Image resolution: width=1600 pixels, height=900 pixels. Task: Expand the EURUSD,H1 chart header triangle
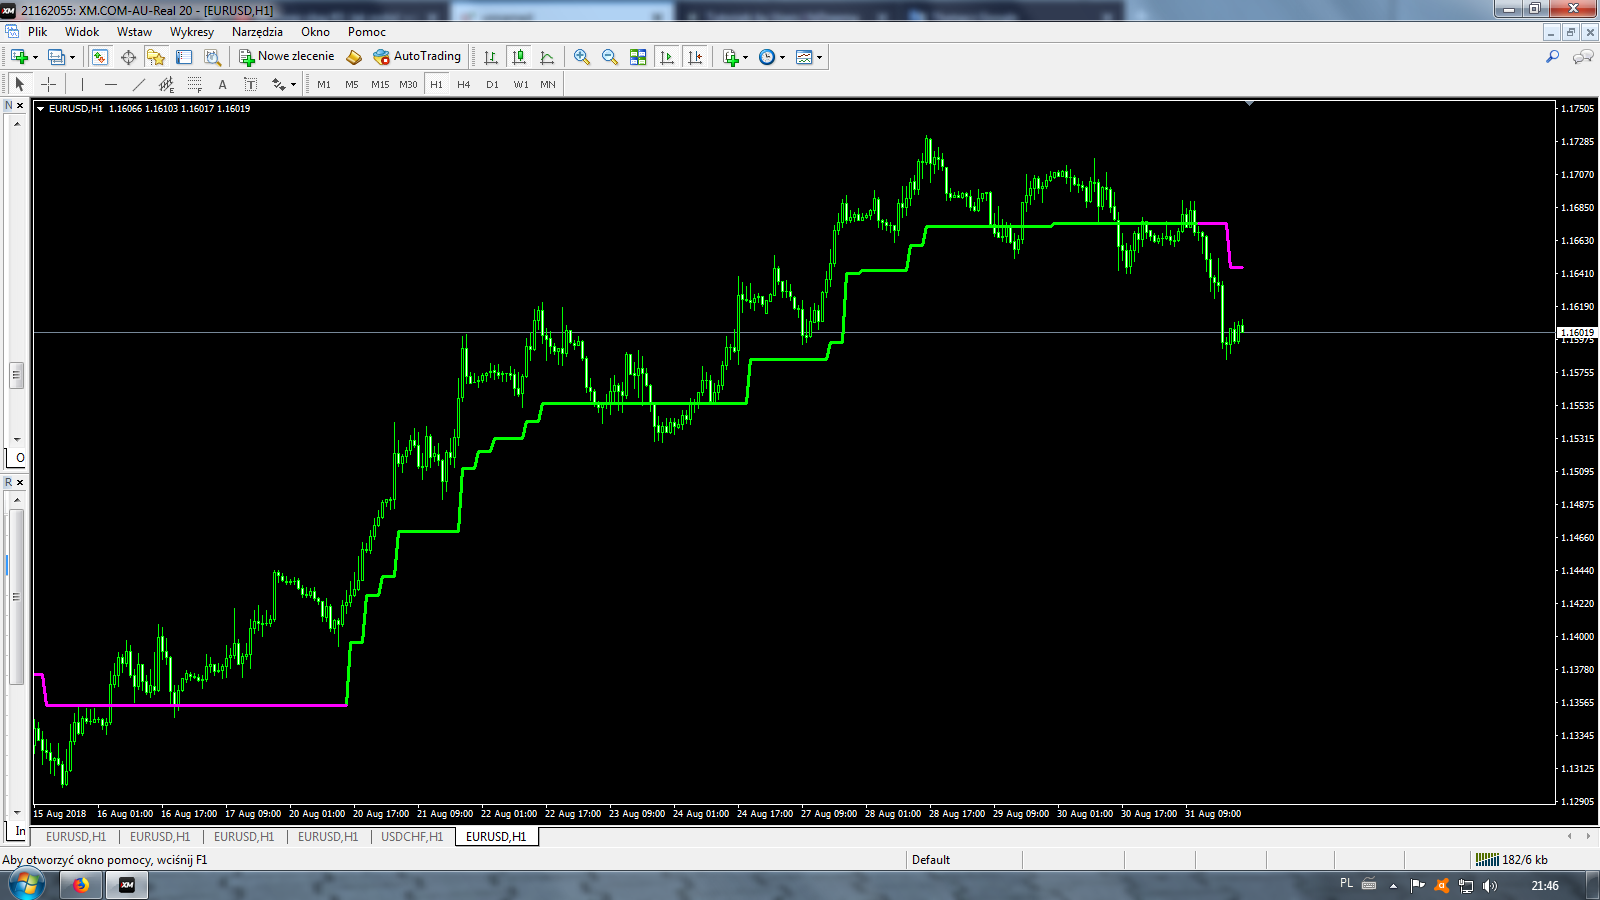pyautogui.click(x=40, y=109)
